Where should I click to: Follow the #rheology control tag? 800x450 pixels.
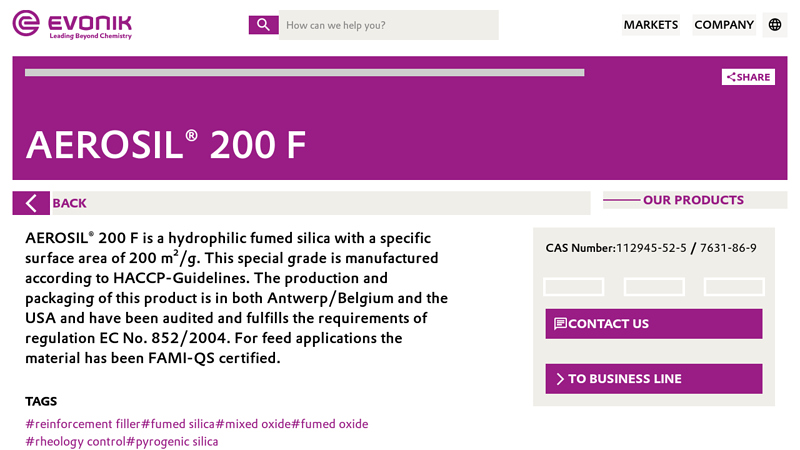tap(75, 441)
